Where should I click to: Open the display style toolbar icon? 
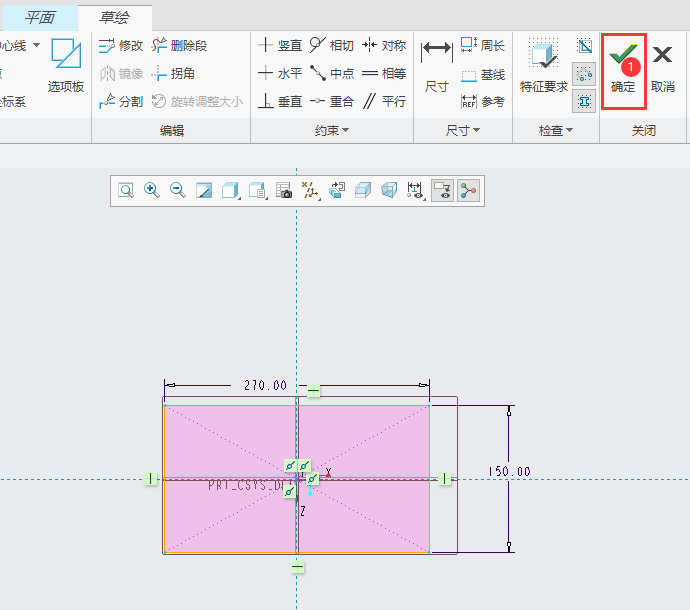pos(231,191)
